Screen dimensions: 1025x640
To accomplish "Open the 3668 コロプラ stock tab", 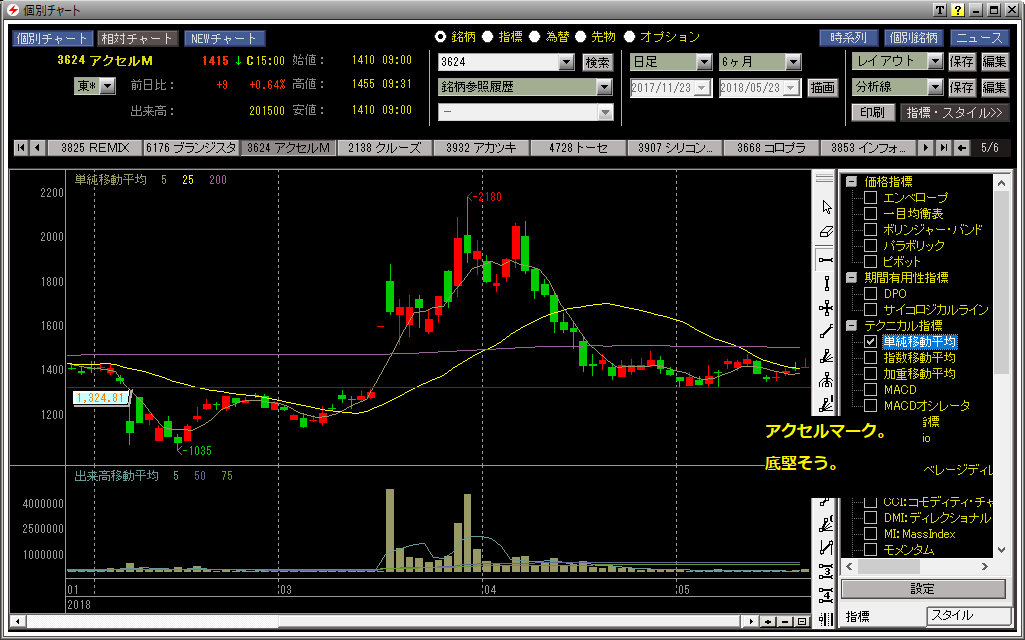I will point(771,148).
